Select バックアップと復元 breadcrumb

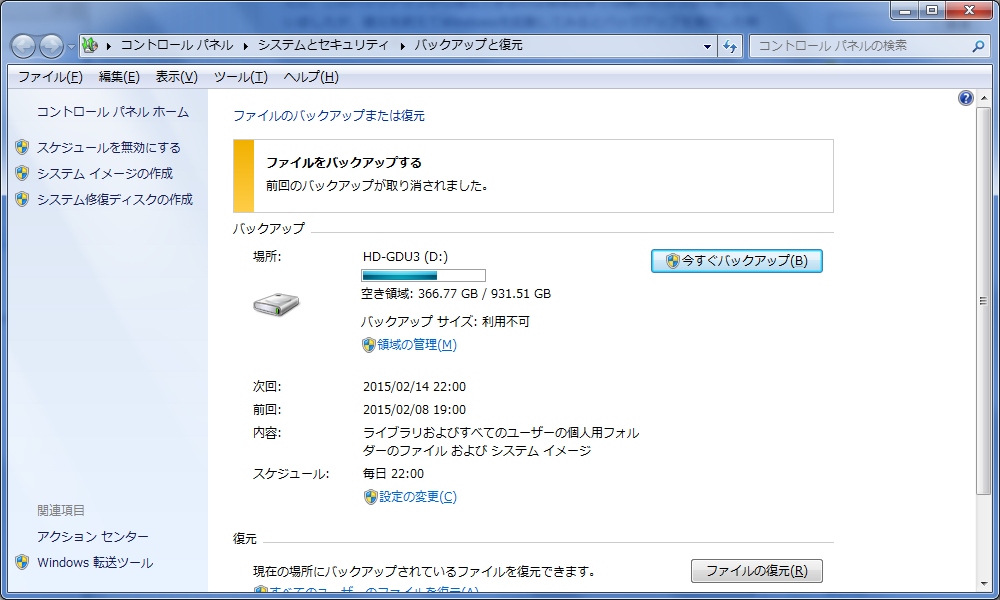468,45
